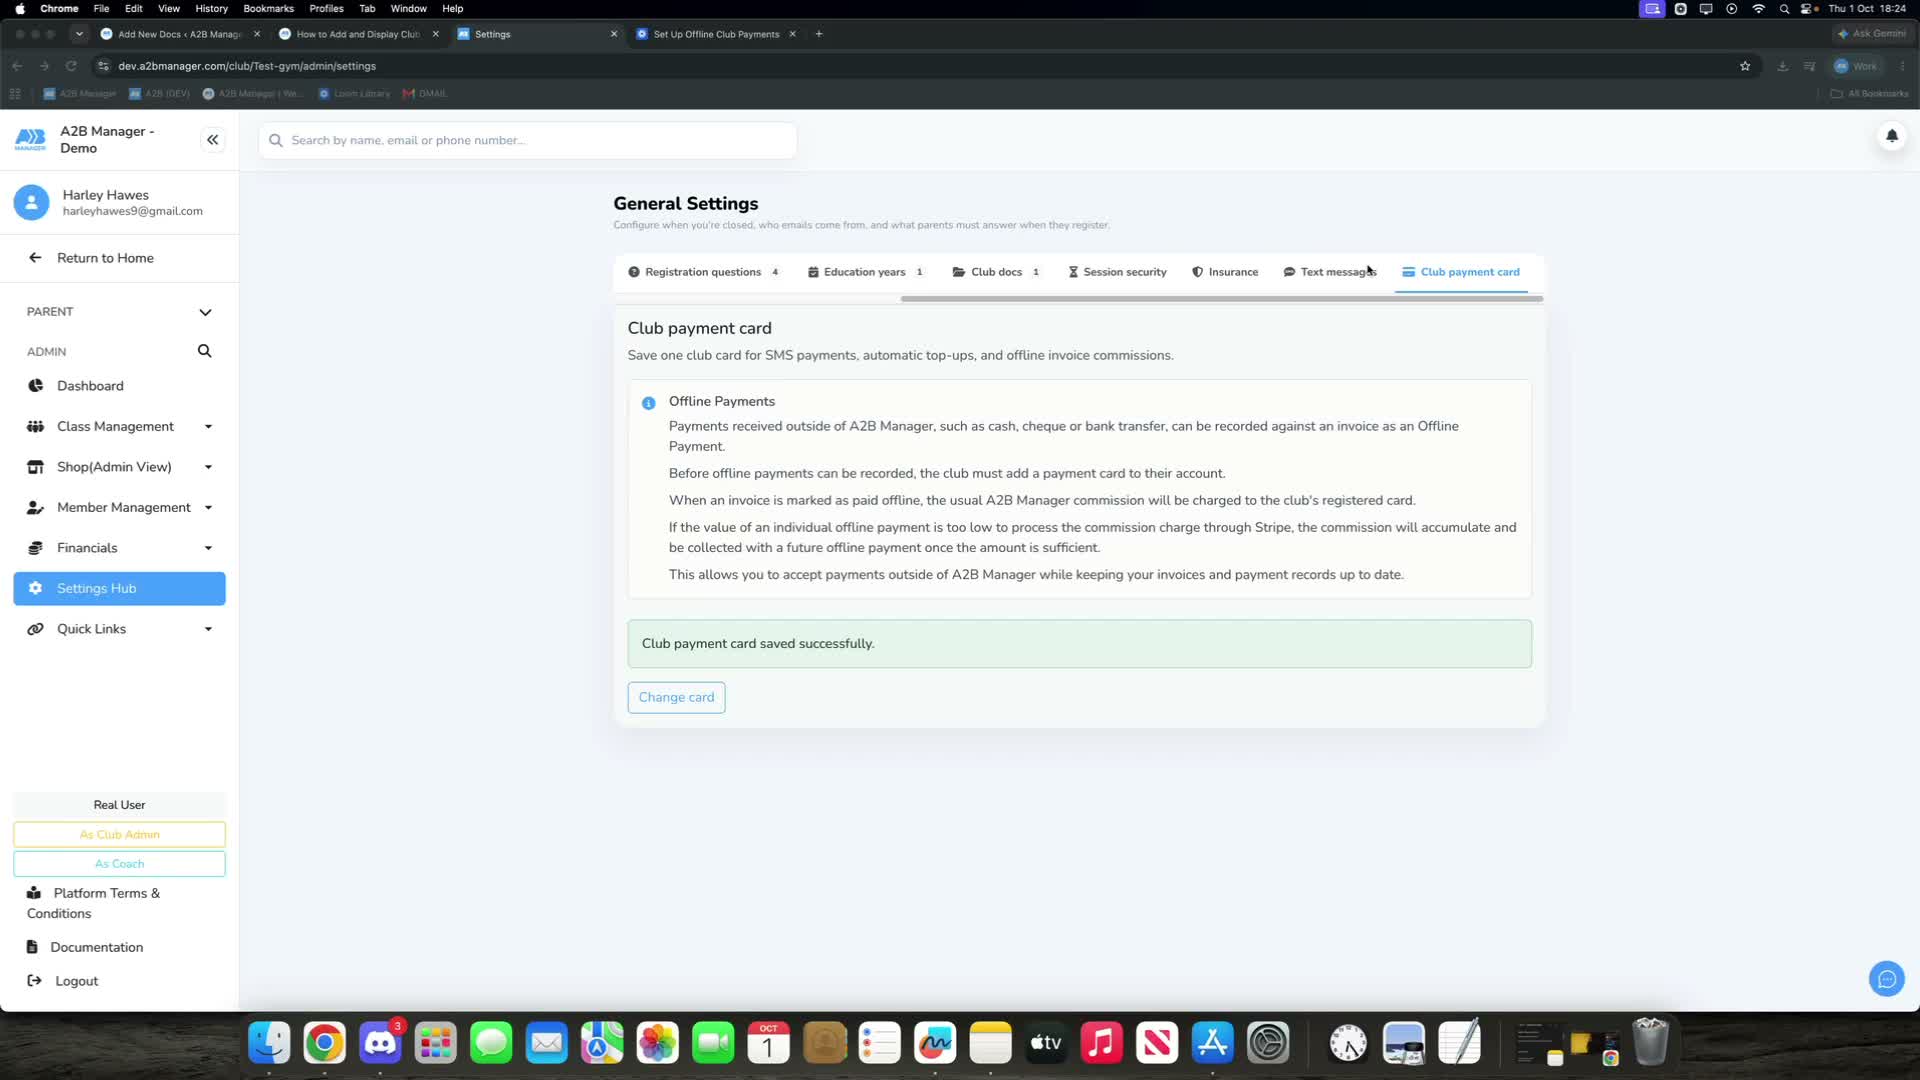Select the Club payment card tab

(1461, 272)
